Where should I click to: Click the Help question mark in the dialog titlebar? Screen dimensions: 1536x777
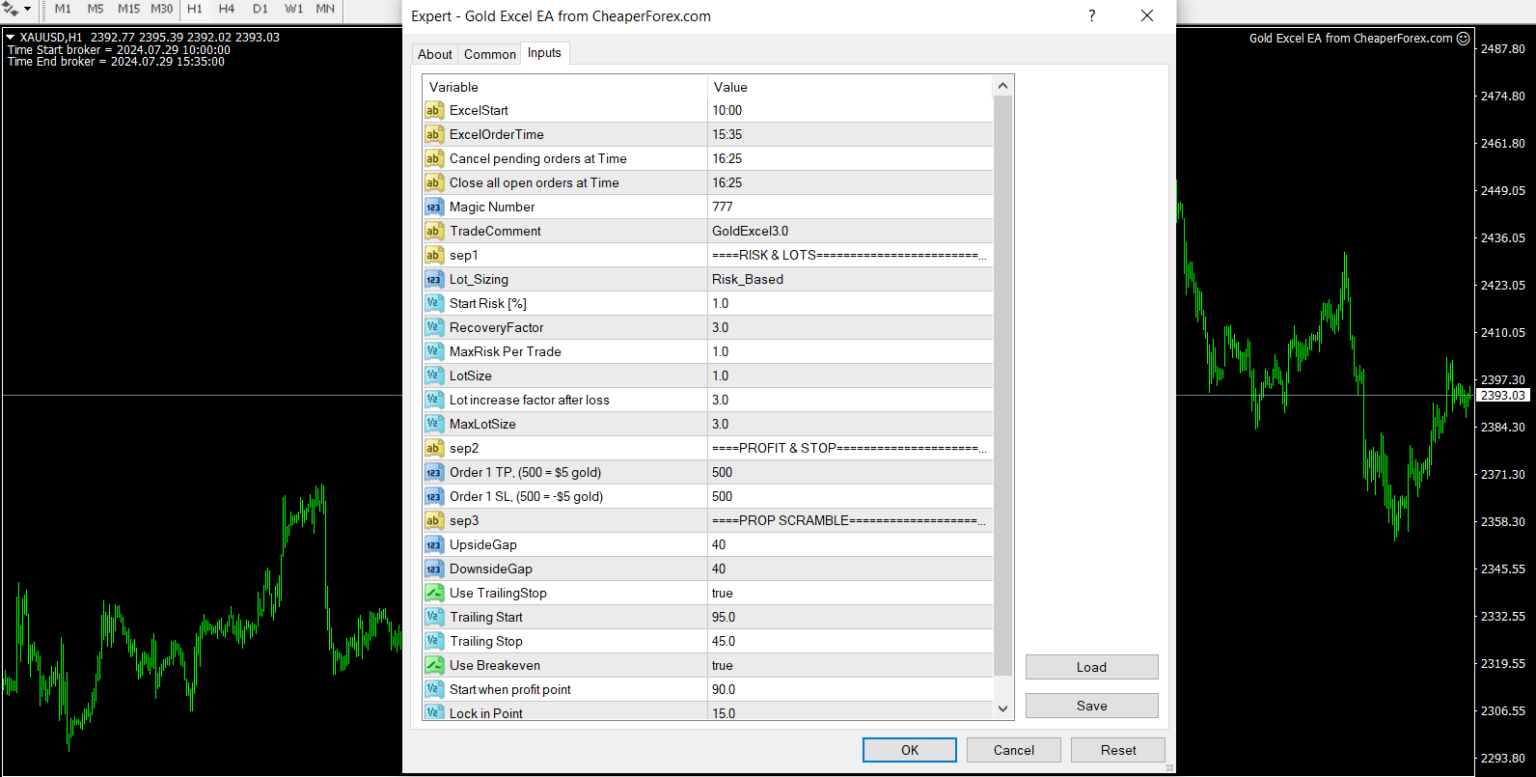pos(1093,16)
